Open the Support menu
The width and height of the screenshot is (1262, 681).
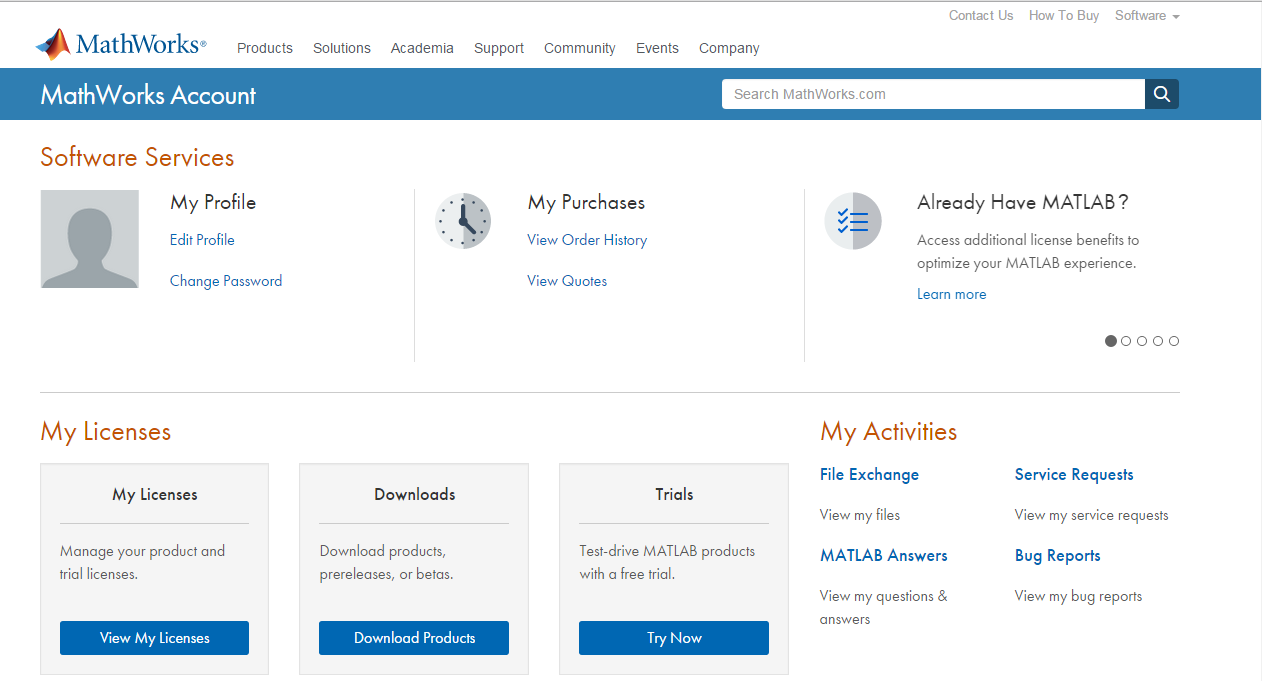(x=499, y=48)
